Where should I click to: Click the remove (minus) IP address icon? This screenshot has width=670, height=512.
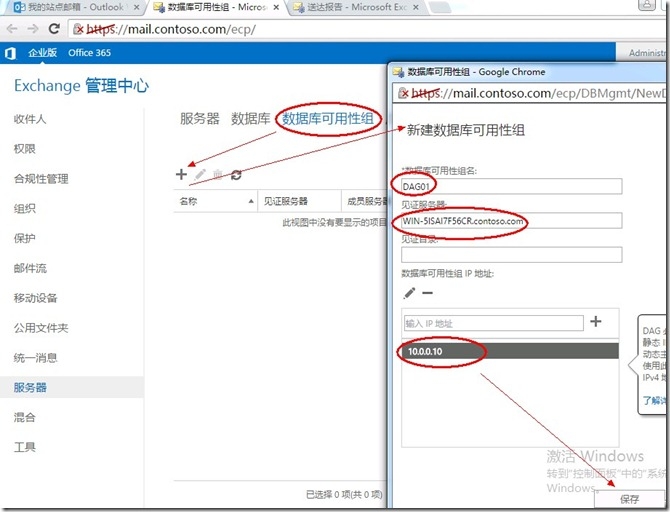tap(427, 293)
